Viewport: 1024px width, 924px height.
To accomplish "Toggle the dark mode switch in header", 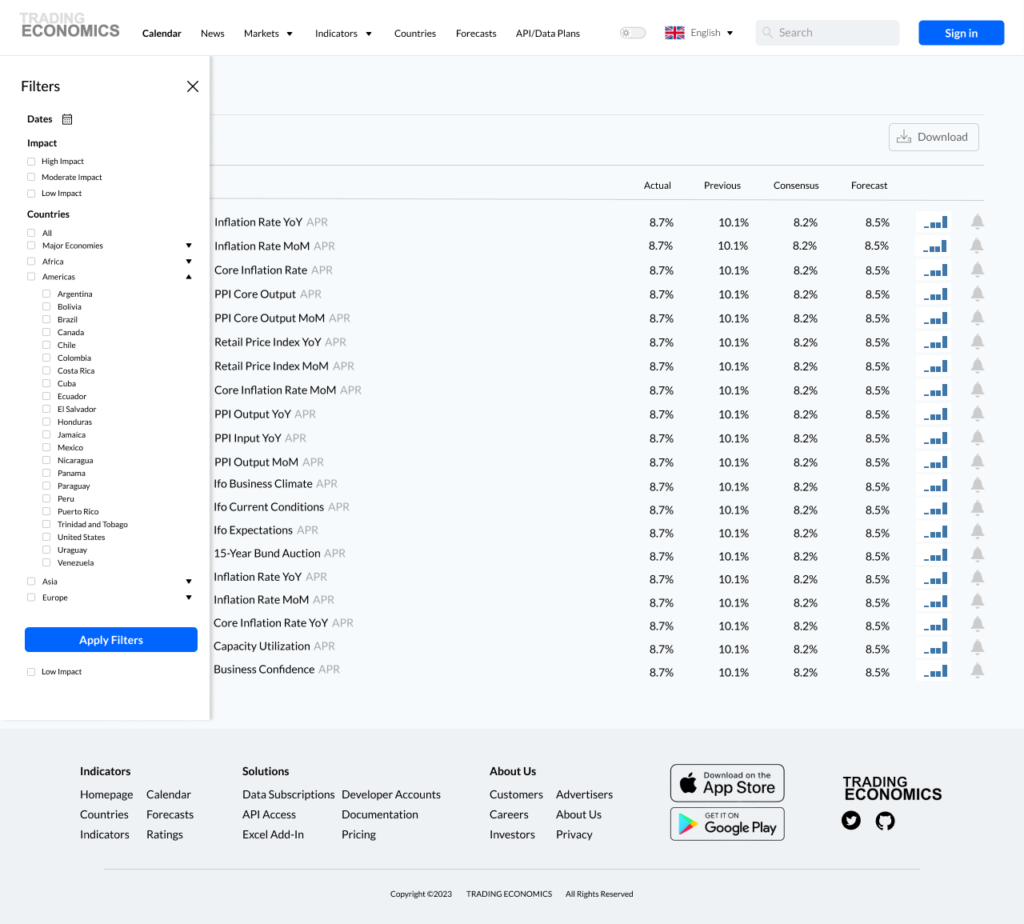I will pyautogui.click(x=632, y=33).
